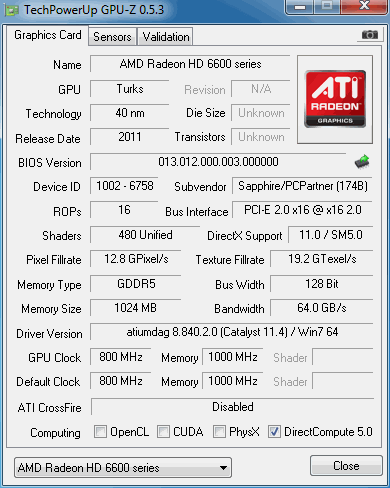Select the Driver Version text field

232,332
